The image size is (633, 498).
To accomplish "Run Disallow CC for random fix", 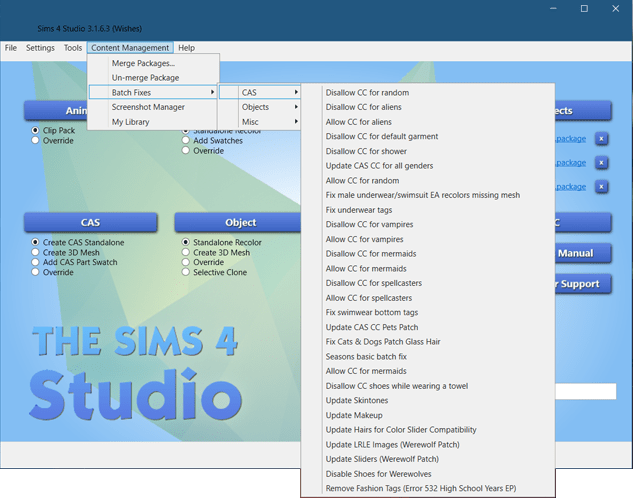I will [428, 92].
